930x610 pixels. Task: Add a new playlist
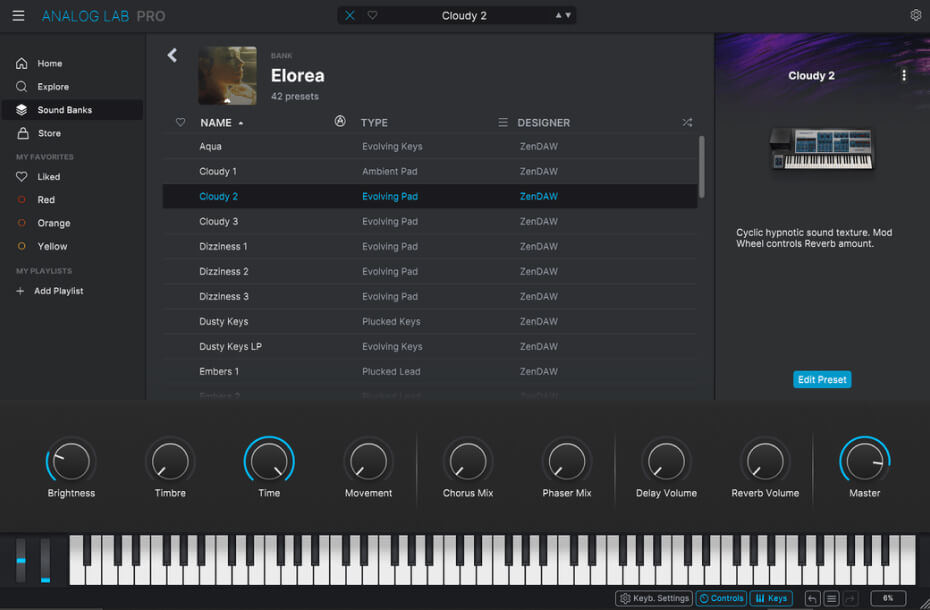[x=50, y=291]
